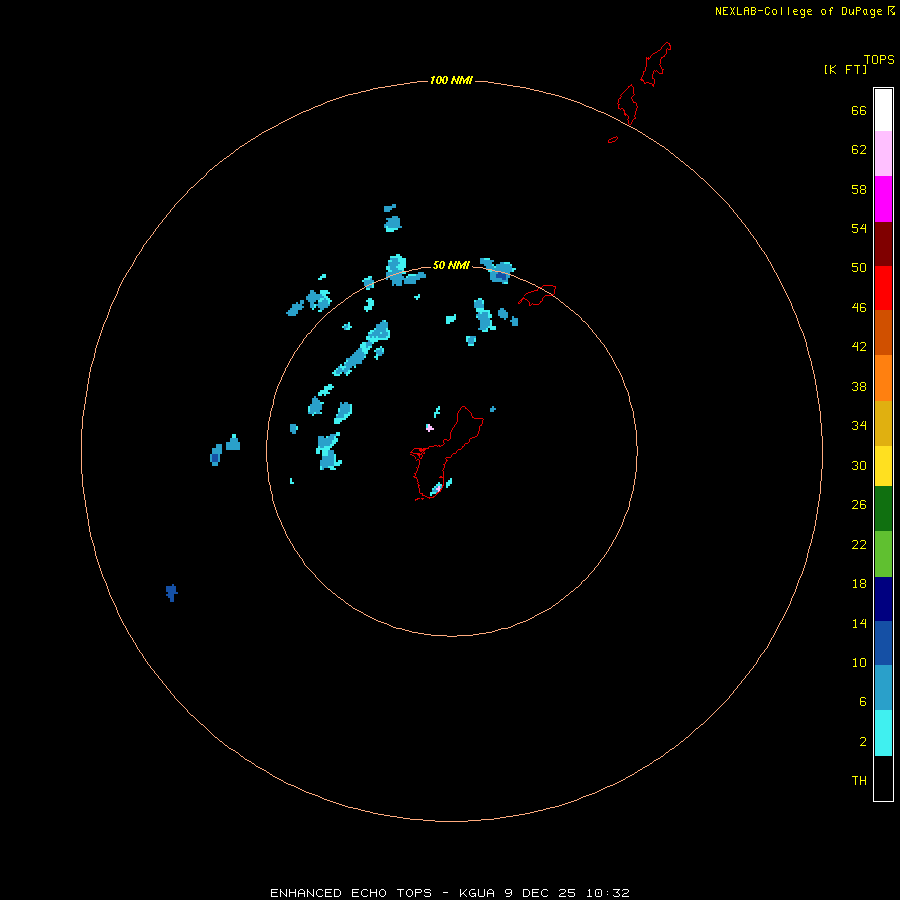Click the 66 legend value

pos(859,111)
